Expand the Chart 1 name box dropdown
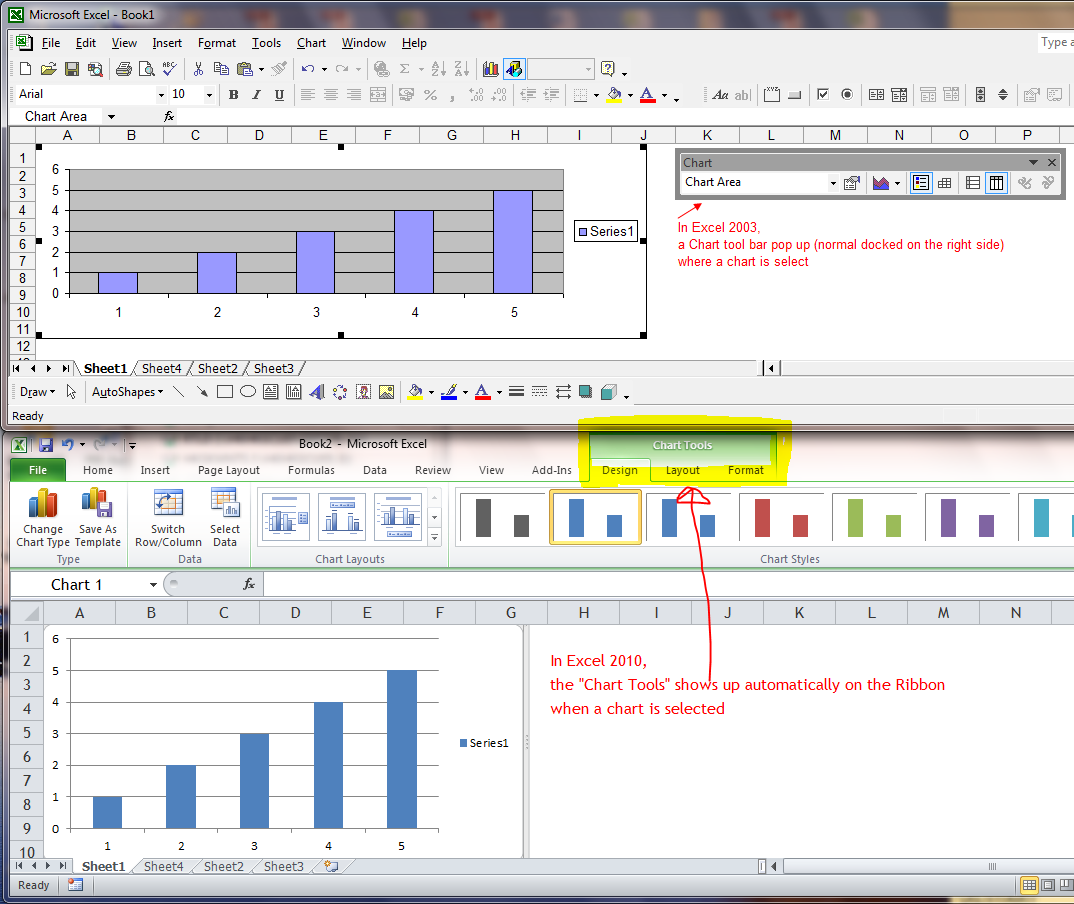The image size is (1074, 904). coord(153,585)
